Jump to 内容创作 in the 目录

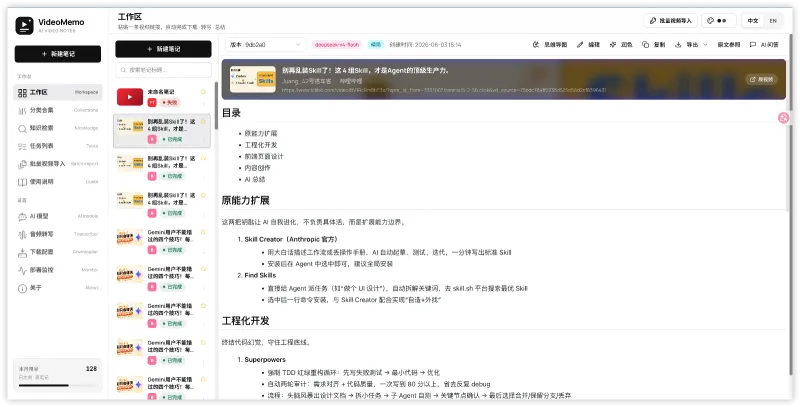point(258,168)
